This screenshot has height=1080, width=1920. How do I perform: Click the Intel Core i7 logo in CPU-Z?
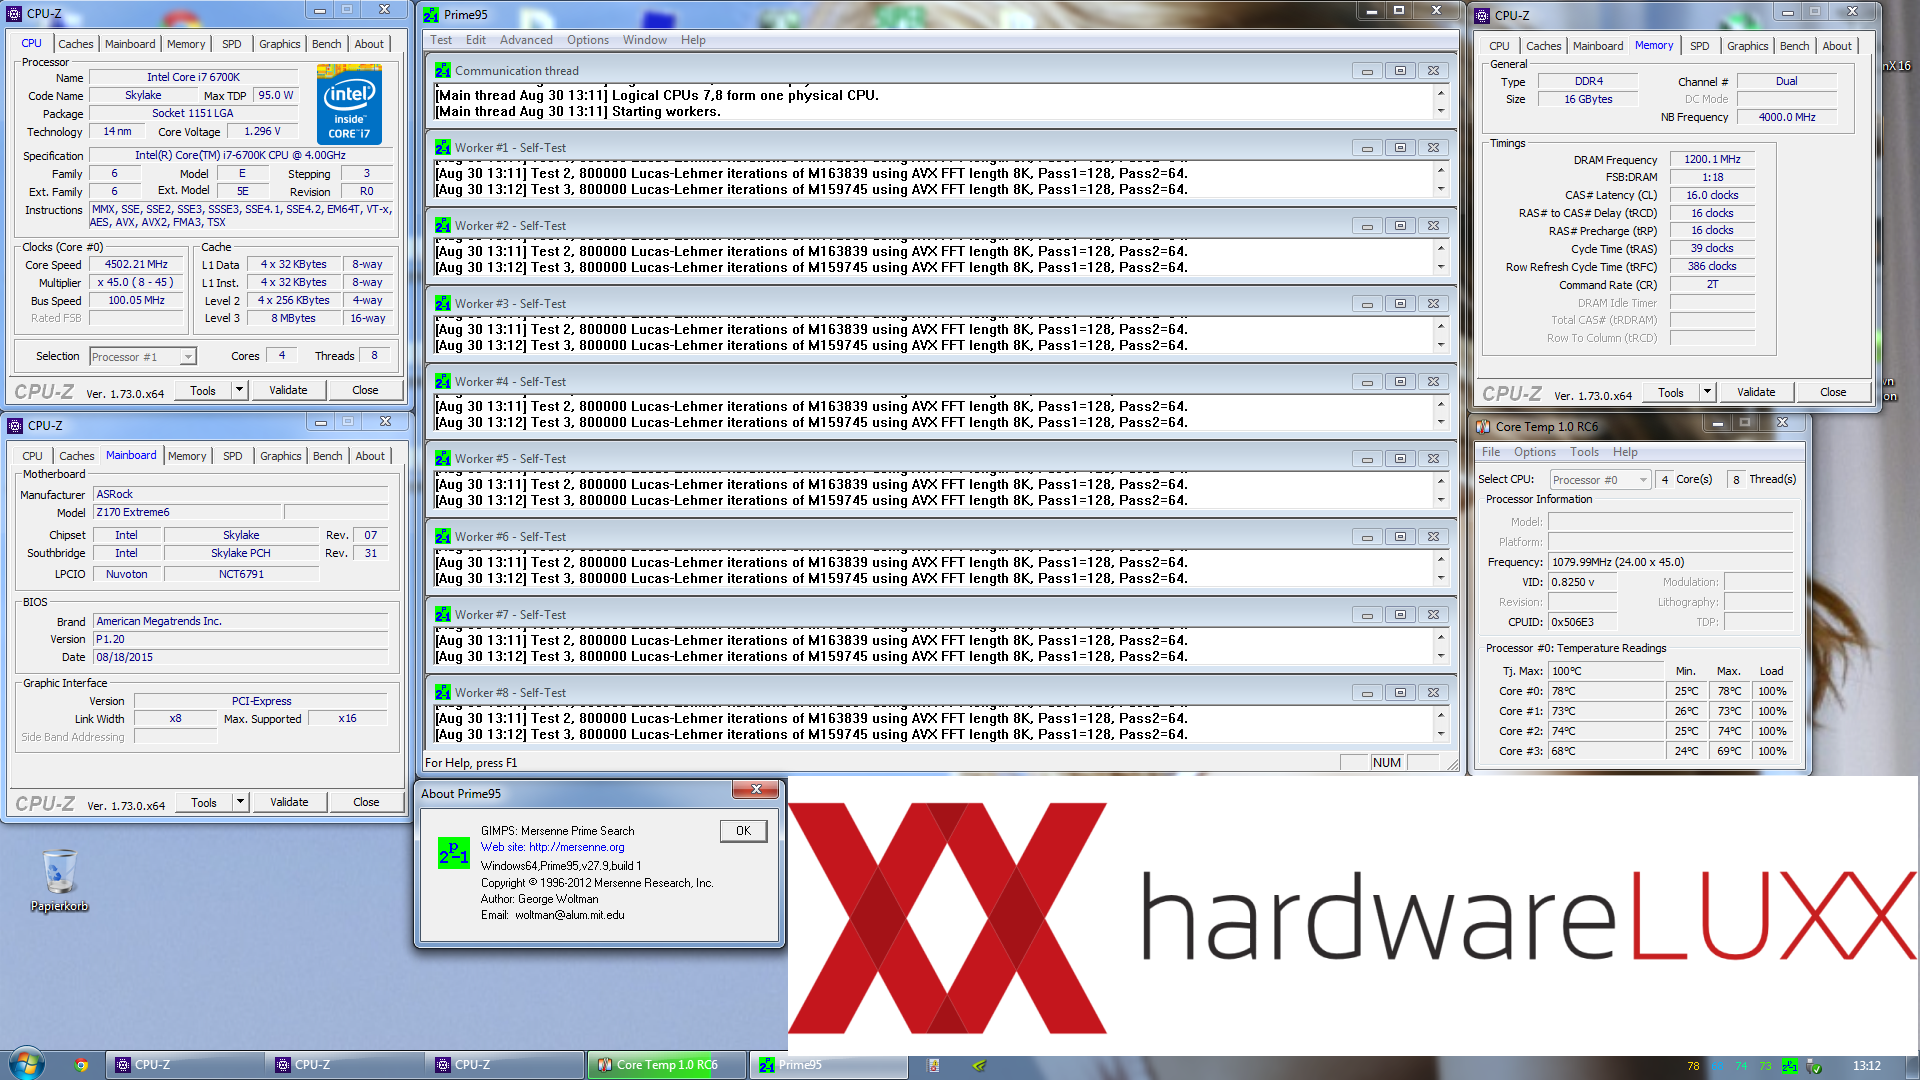coord(349,104)
